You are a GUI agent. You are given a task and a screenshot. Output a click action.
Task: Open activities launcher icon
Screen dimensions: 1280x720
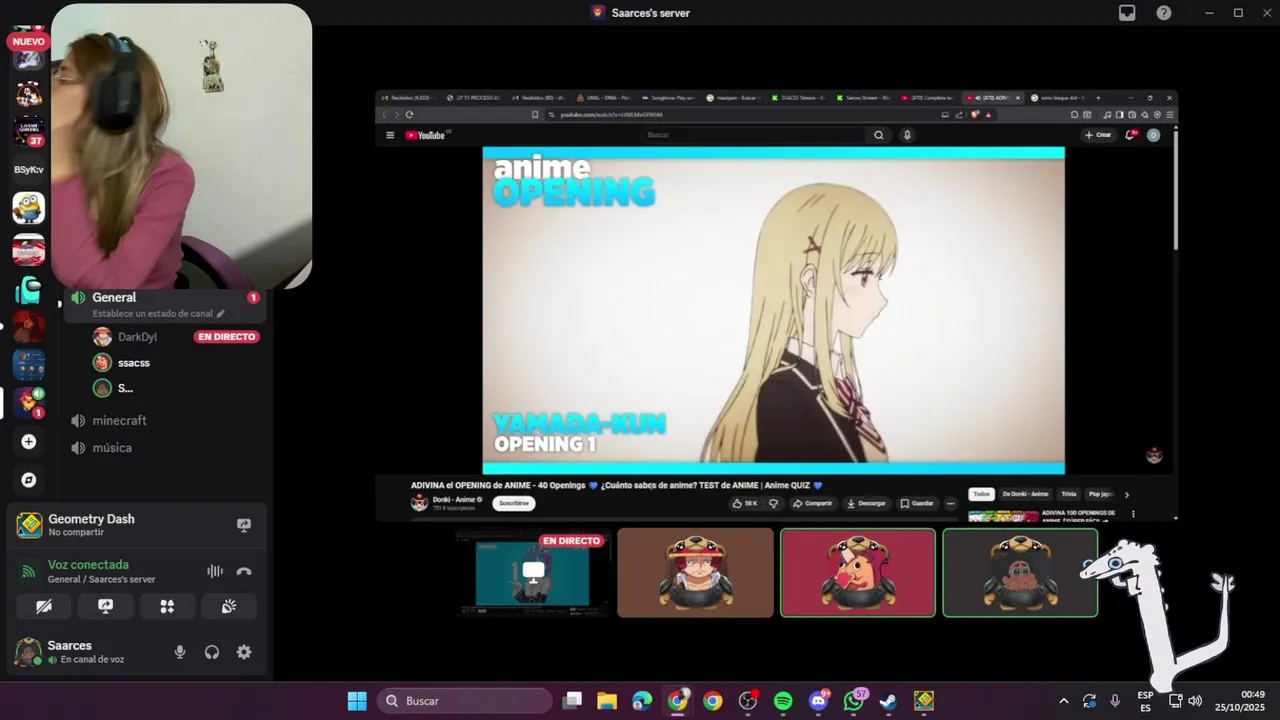[x=167, y=606]
